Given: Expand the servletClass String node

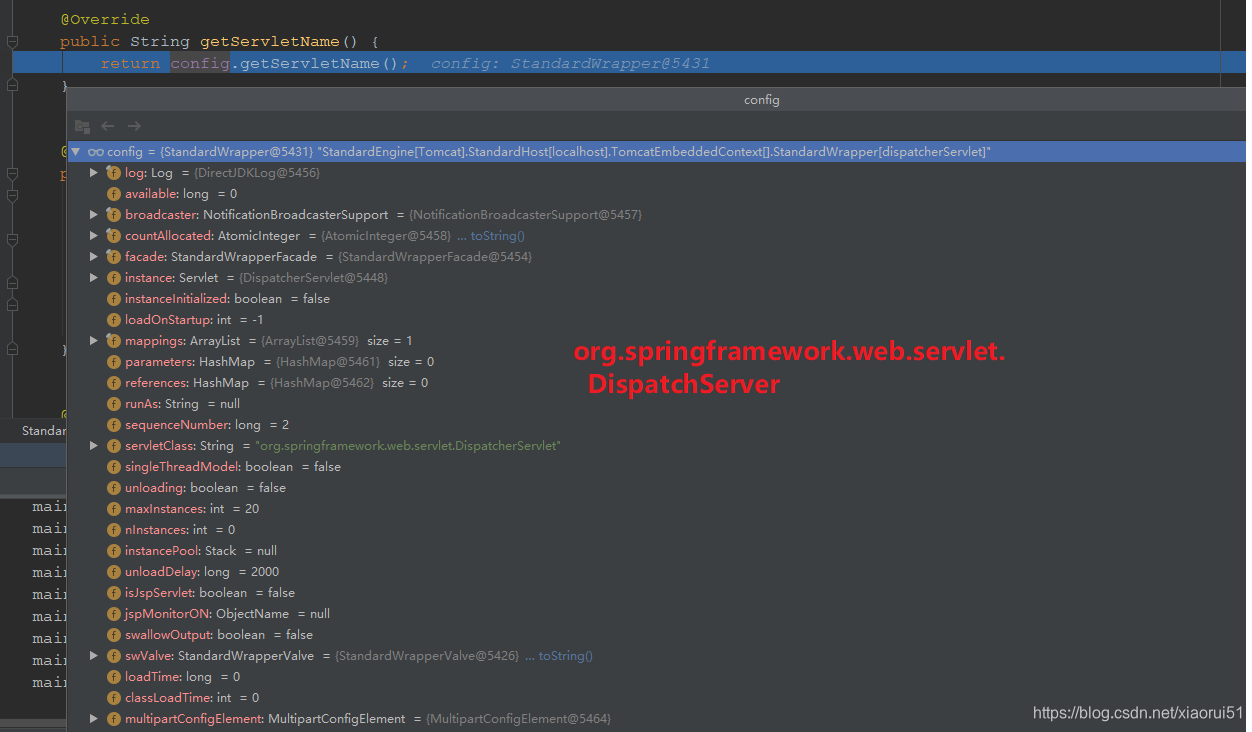Looking at the screenshot, I should pos(94,446).
